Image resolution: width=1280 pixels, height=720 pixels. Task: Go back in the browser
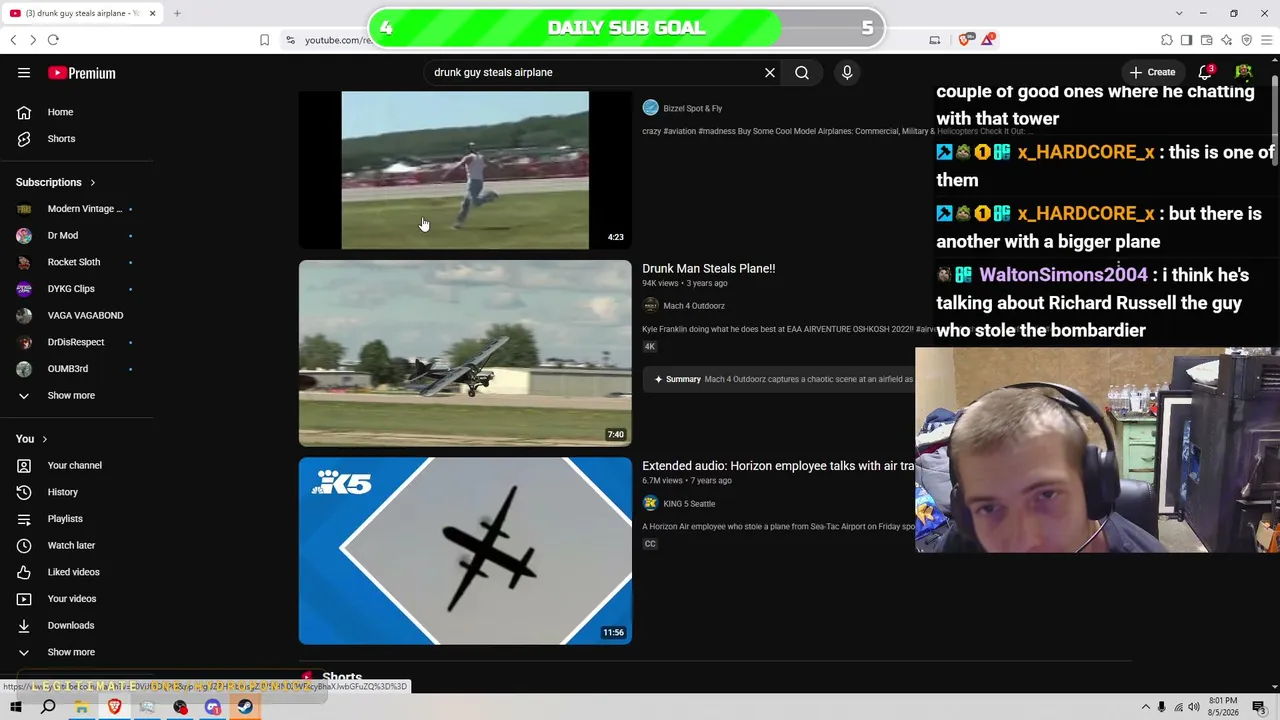click(13, 40)
